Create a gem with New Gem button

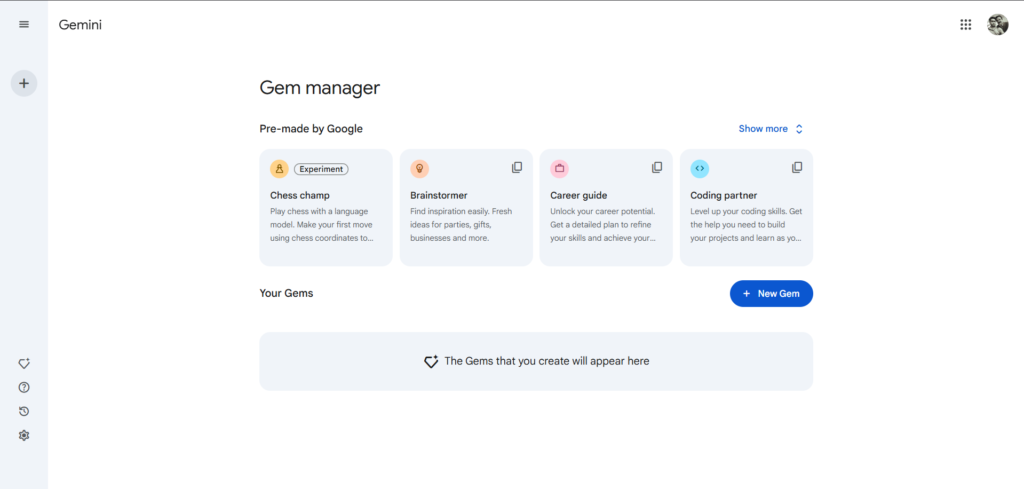(771, 294)
